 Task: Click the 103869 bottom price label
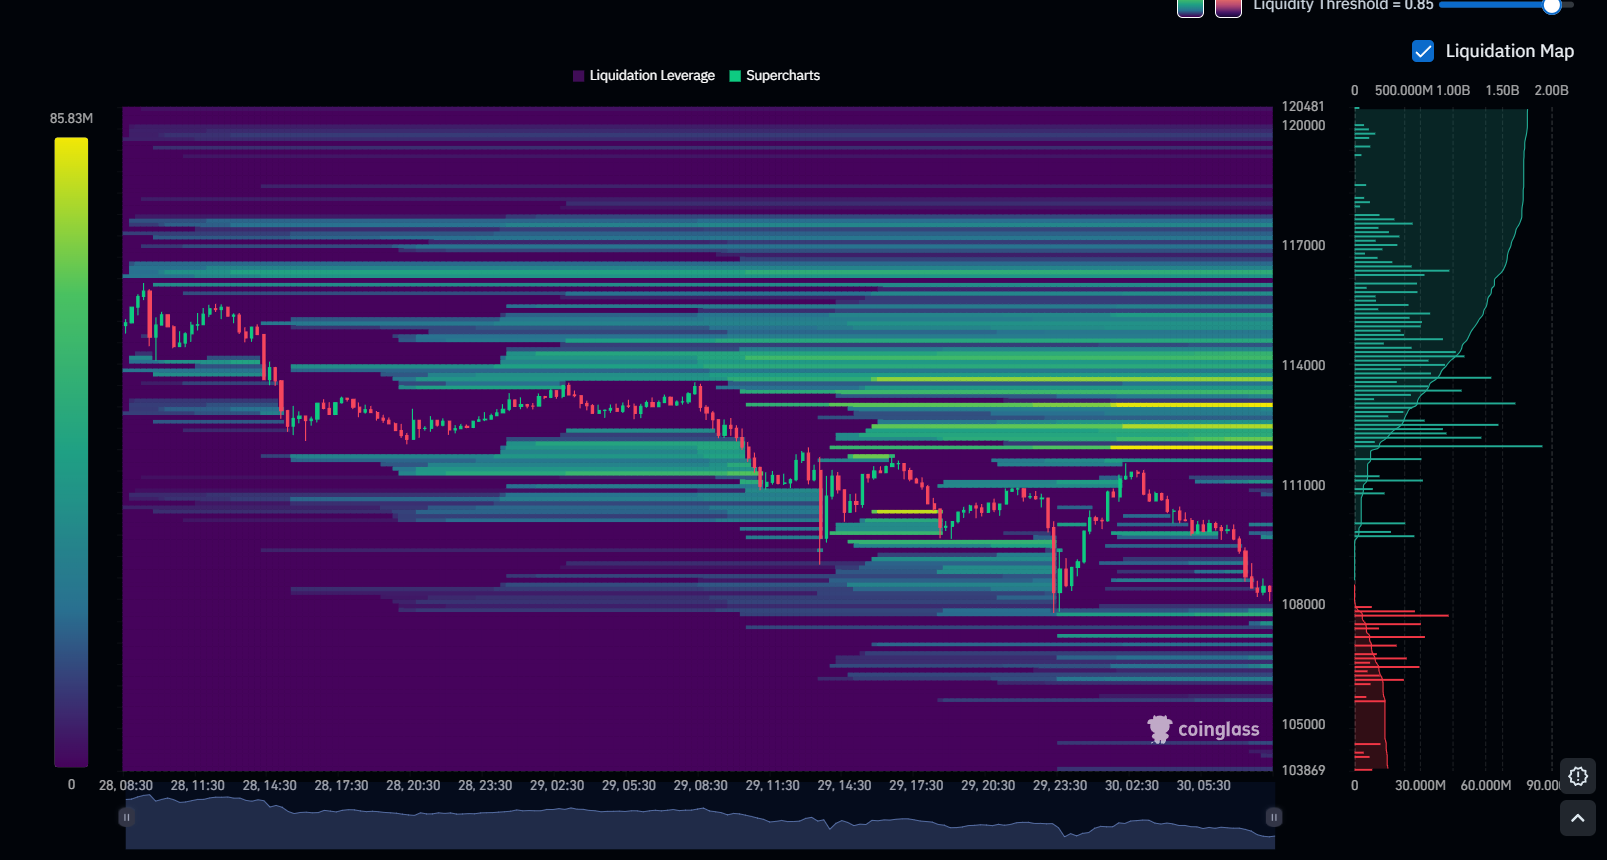click(x=1303, y=770)
